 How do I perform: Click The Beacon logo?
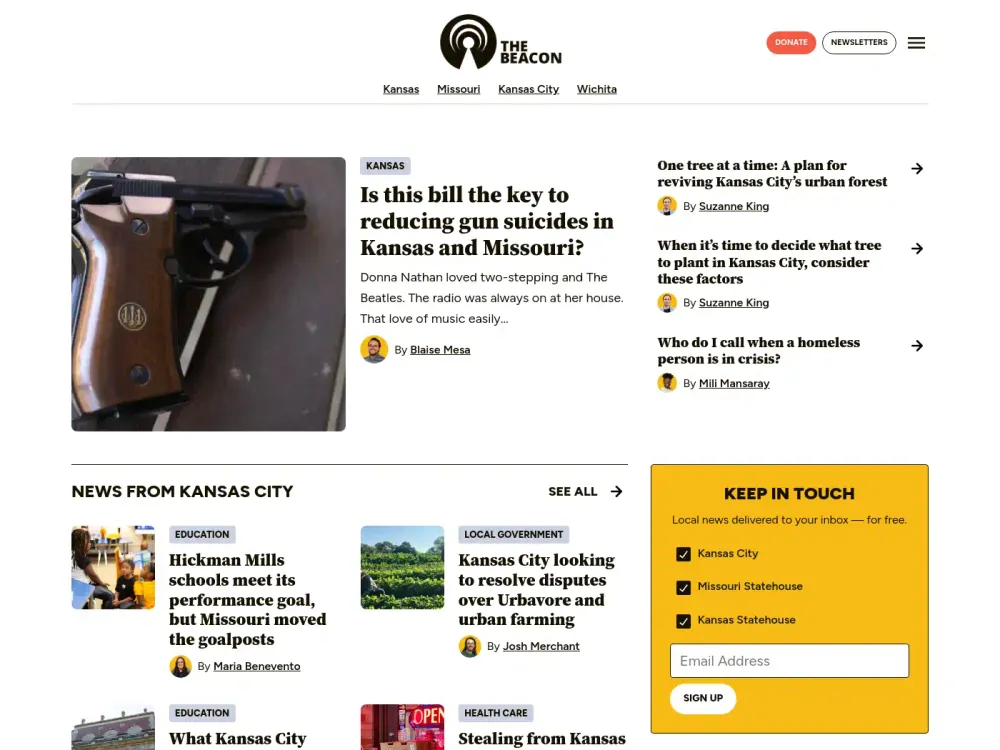point(501,42)
